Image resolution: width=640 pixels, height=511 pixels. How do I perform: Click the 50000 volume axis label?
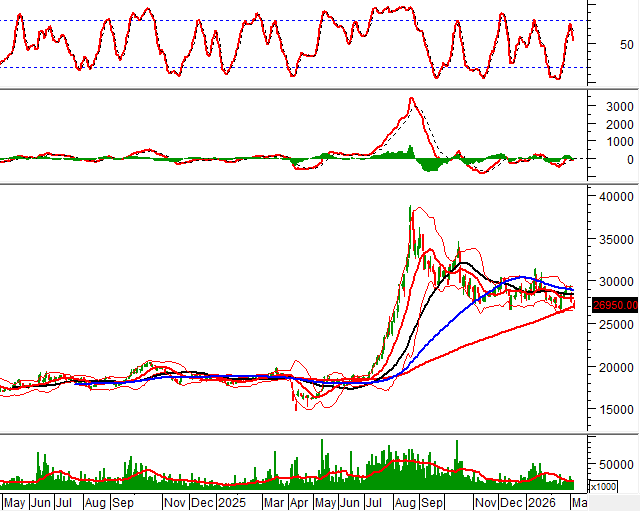tap(615, 465)
